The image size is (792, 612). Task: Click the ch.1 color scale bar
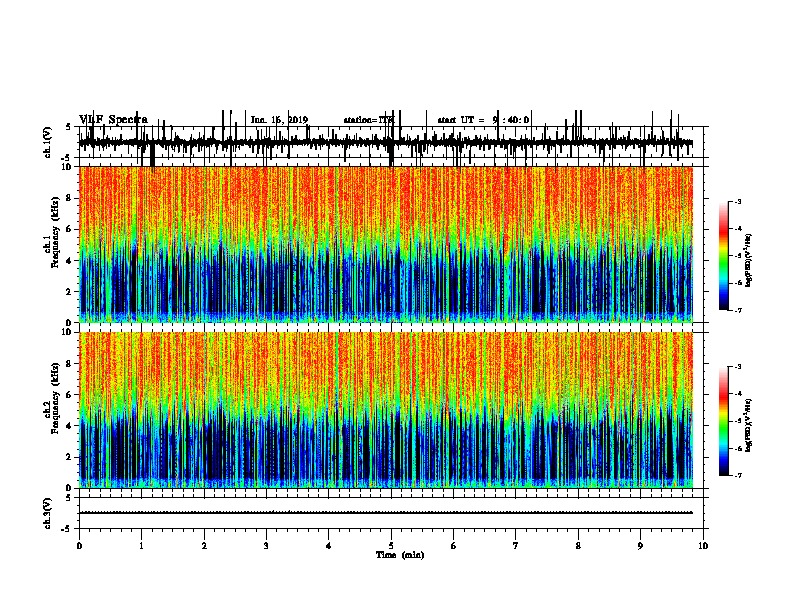(724, 256)
